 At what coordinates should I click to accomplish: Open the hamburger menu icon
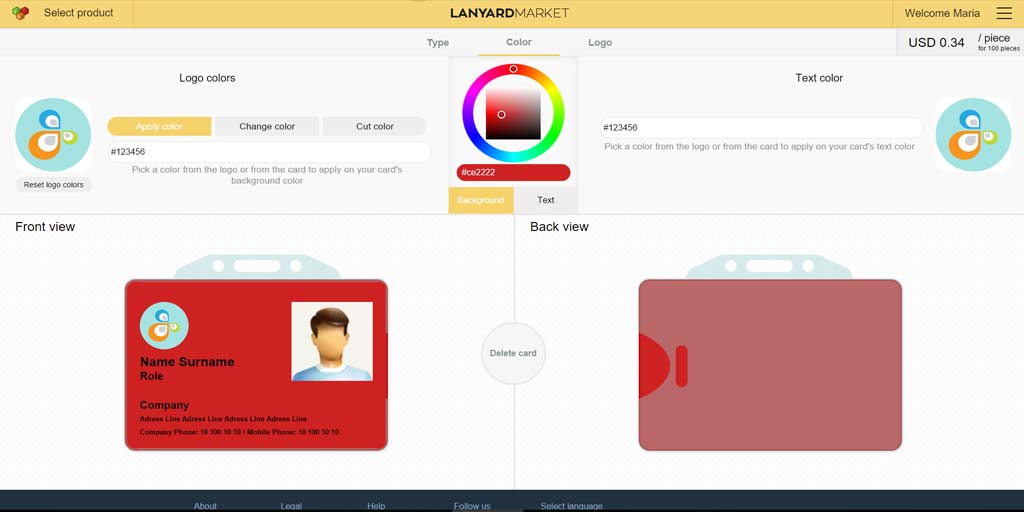click(x=1004, y=13)
